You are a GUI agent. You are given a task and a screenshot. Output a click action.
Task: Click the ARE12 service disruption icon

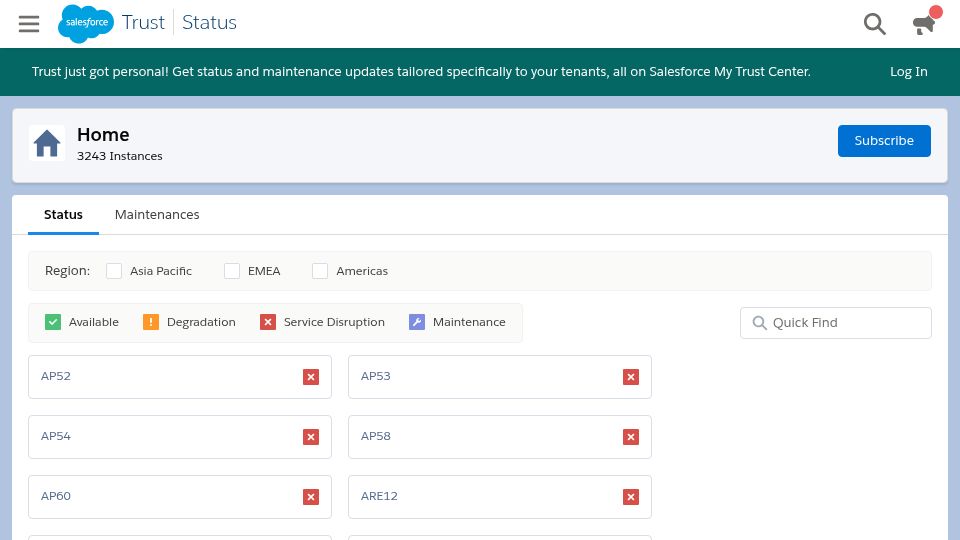631,497
